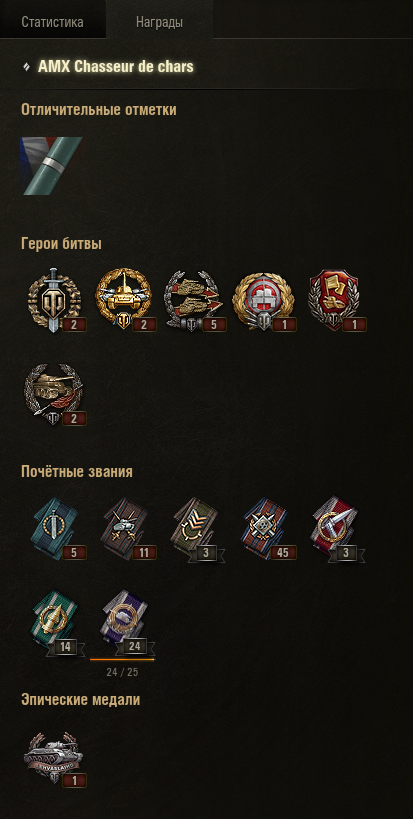Viewport: 413px width, 819px height.
Task: Select the brown ribbon tank badge showing 11
Action: point(126,529)
